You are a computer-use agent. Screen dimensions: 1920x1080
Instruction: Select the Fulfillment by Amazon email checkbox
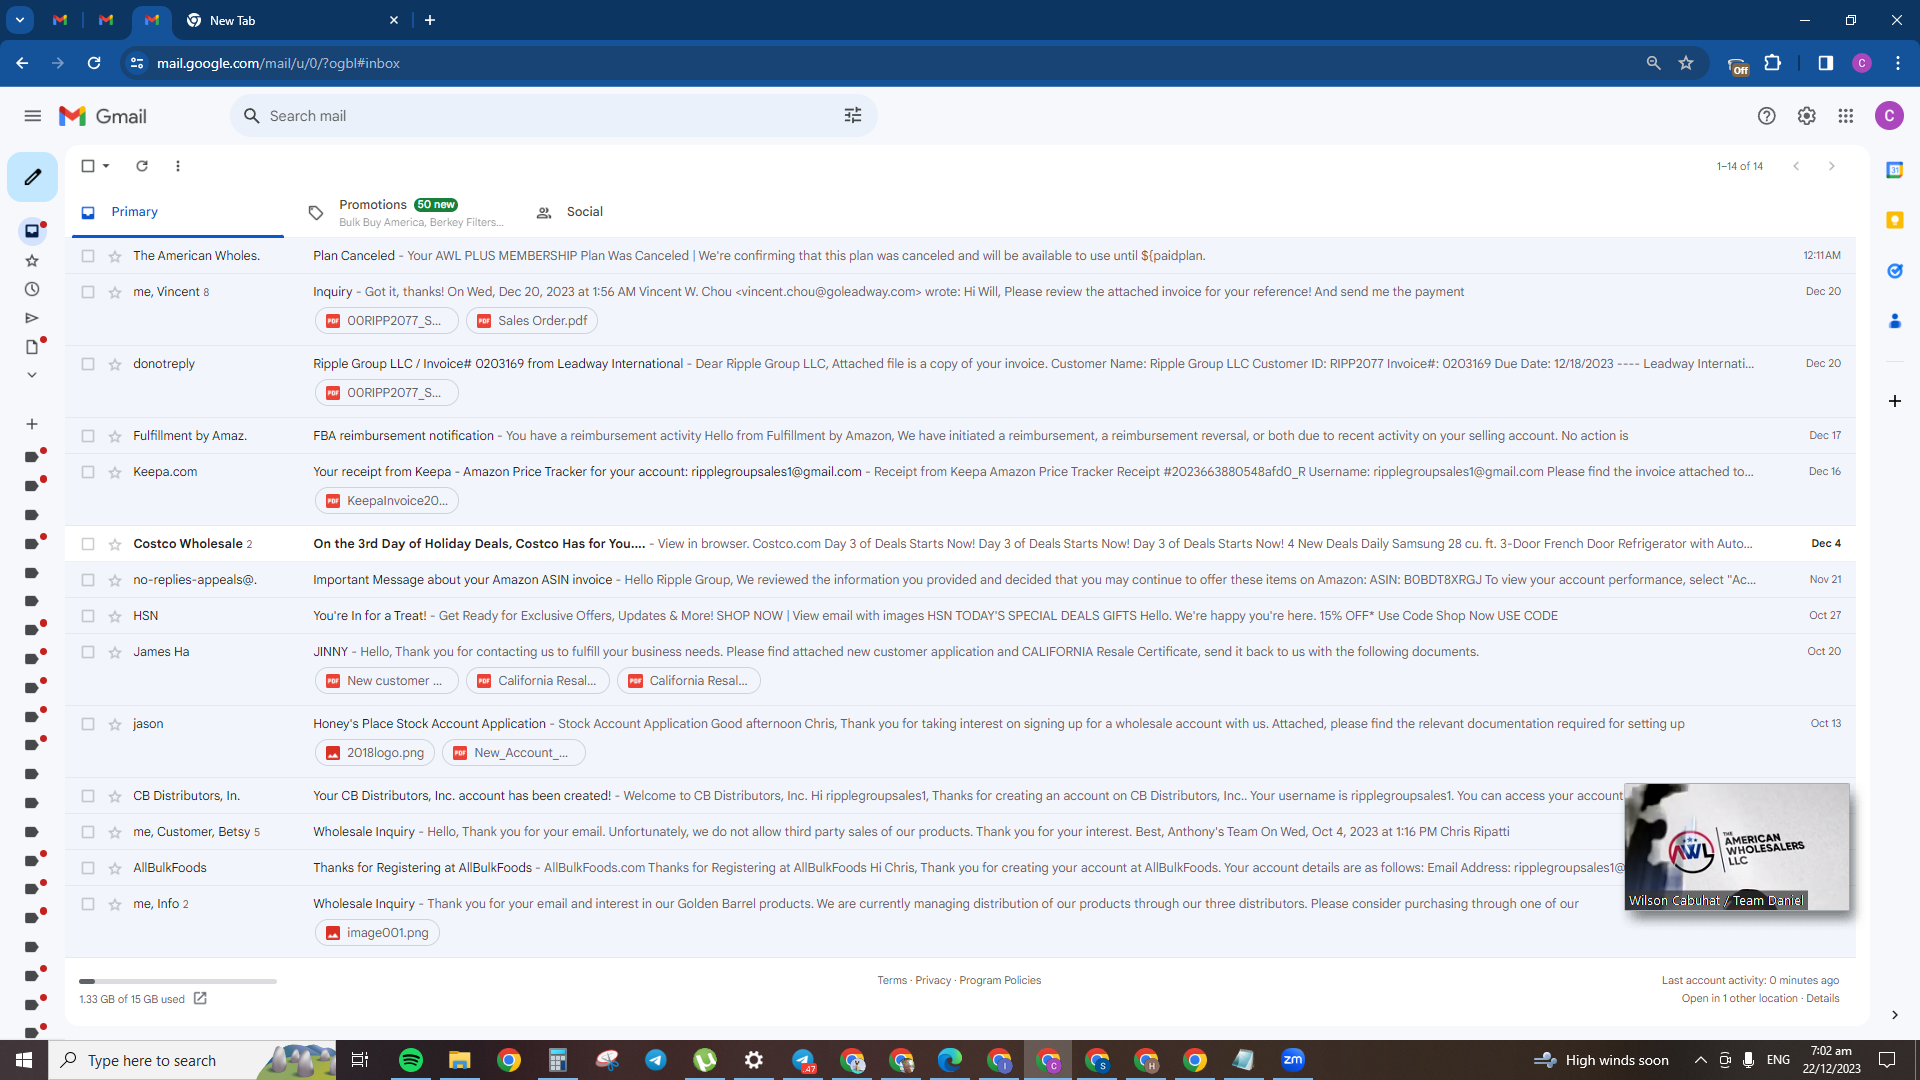[x=88, y=436]
